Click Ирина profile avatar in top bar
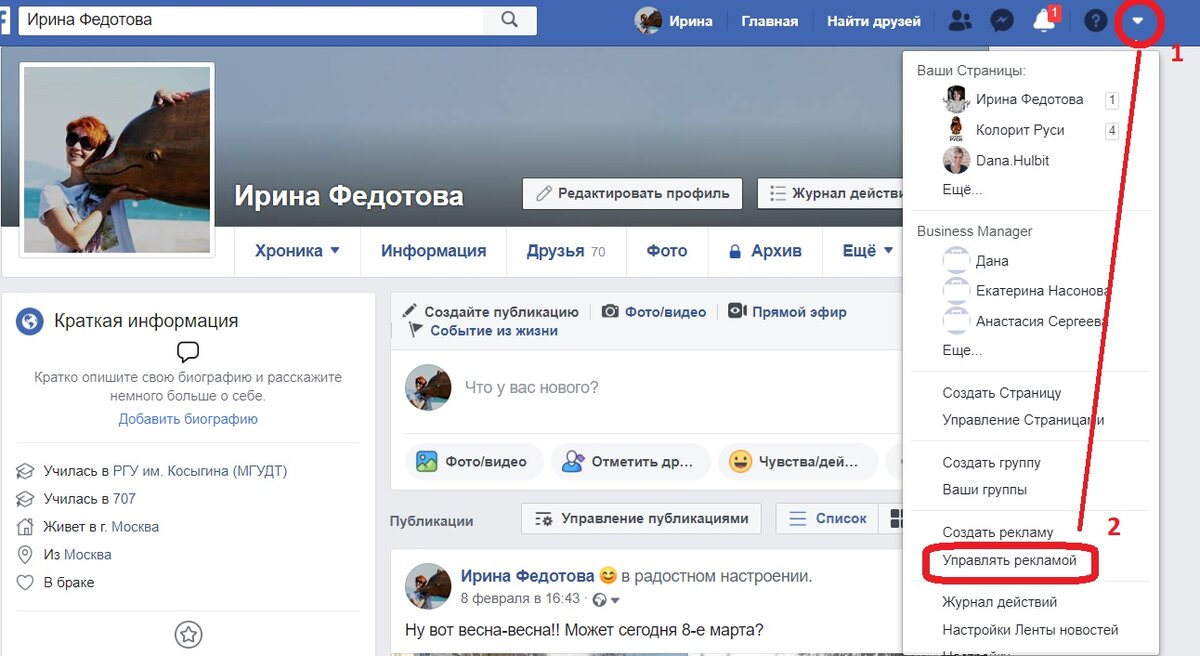The width and height of the screenshot is (1200, 656). (x=649, y=20)
